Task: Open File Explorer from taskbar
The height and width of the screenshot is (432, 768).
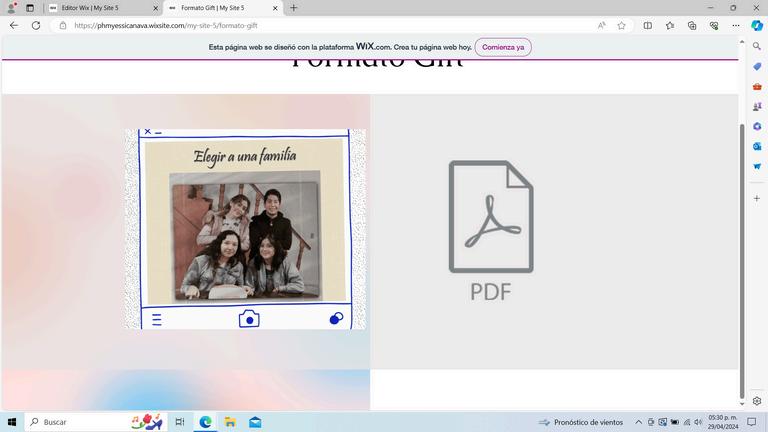Action: (230, 422)
